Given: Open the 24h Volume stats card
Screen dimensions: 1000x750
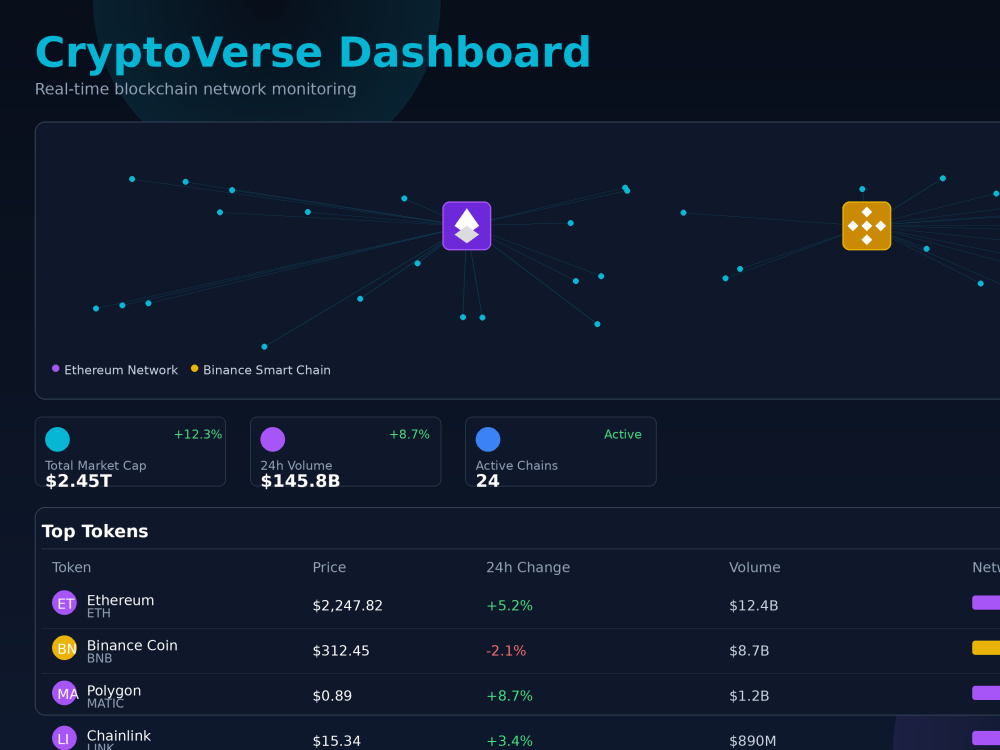Looking at the screenshot, I should pyautogui.click(x=346, y=452).
